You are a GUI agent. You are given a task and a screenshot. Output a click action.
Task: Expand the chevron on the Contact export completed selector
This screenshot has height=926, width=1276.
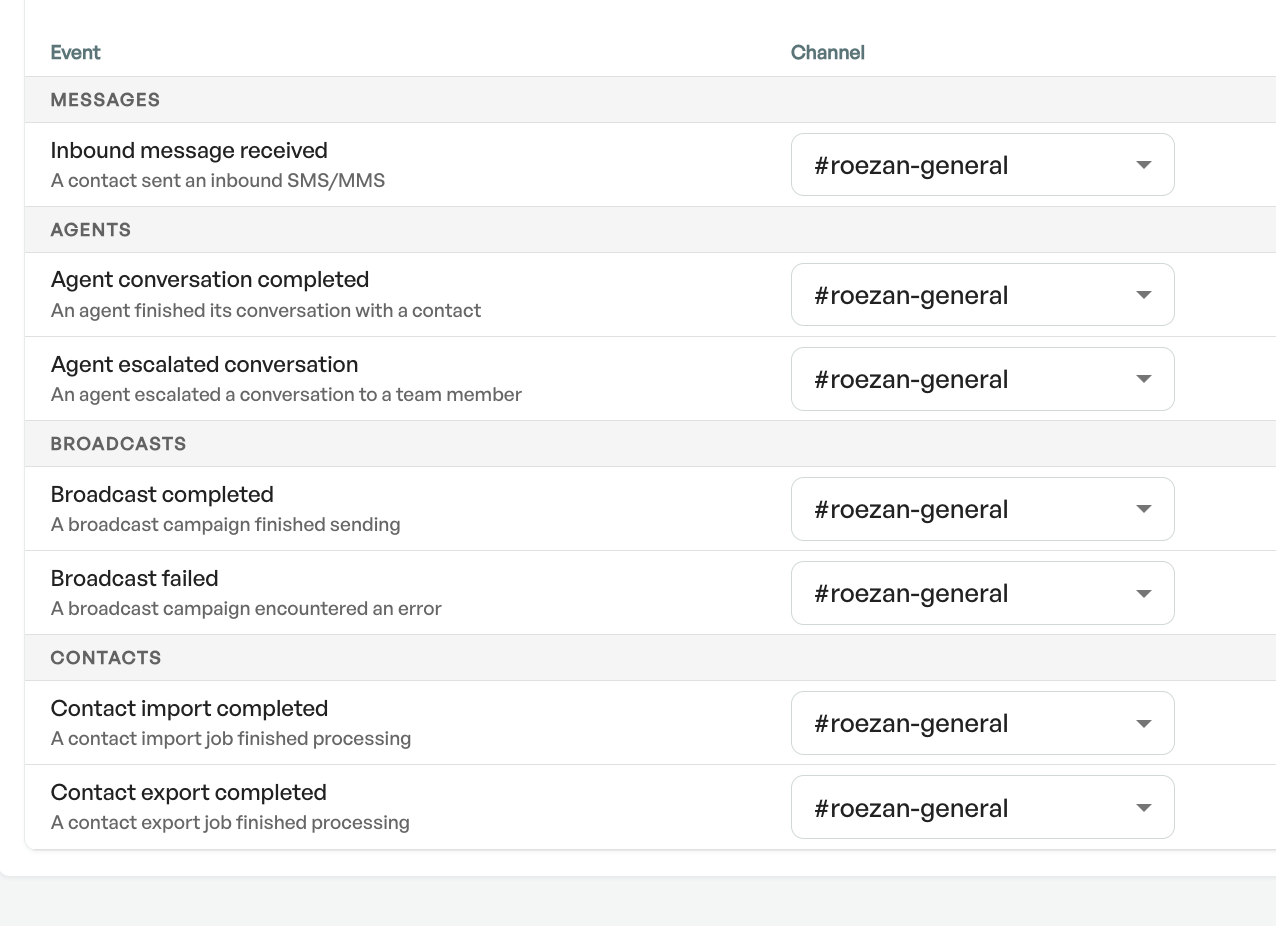1142,807
